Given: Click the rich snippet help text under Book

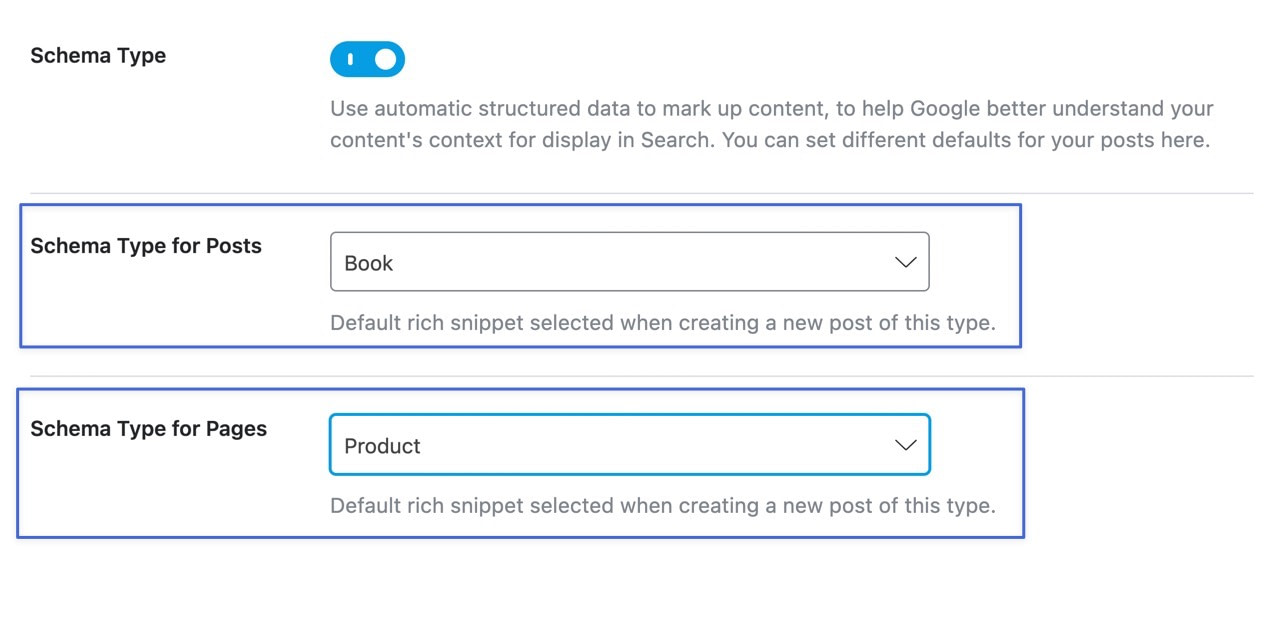Looking at the screenshot, I should click(663, 322).
